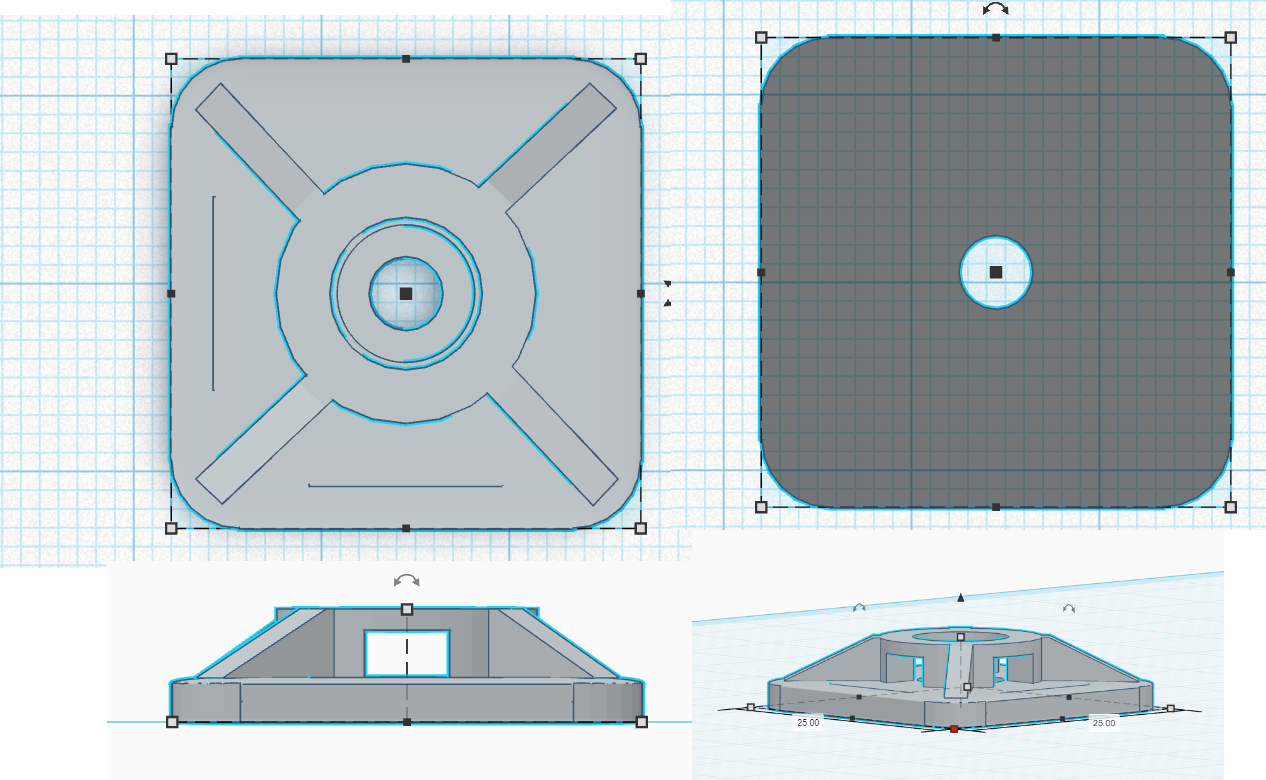
Task: Click the left curved rotation arrow in the perspective view
Action: pyautogui.click(x=858, y=607)
